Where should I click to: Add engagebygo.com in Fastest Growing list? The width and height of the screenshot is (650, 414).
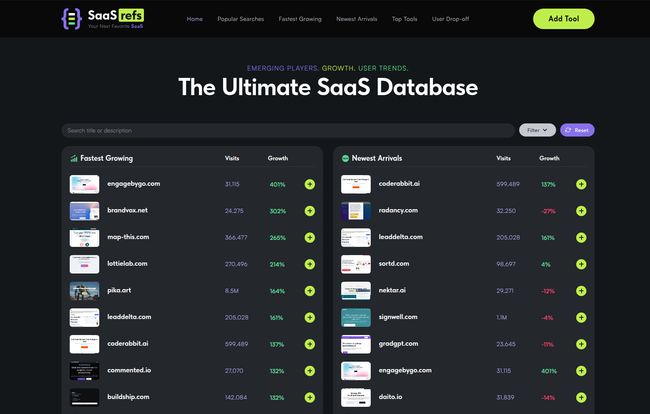click(310, 184)
